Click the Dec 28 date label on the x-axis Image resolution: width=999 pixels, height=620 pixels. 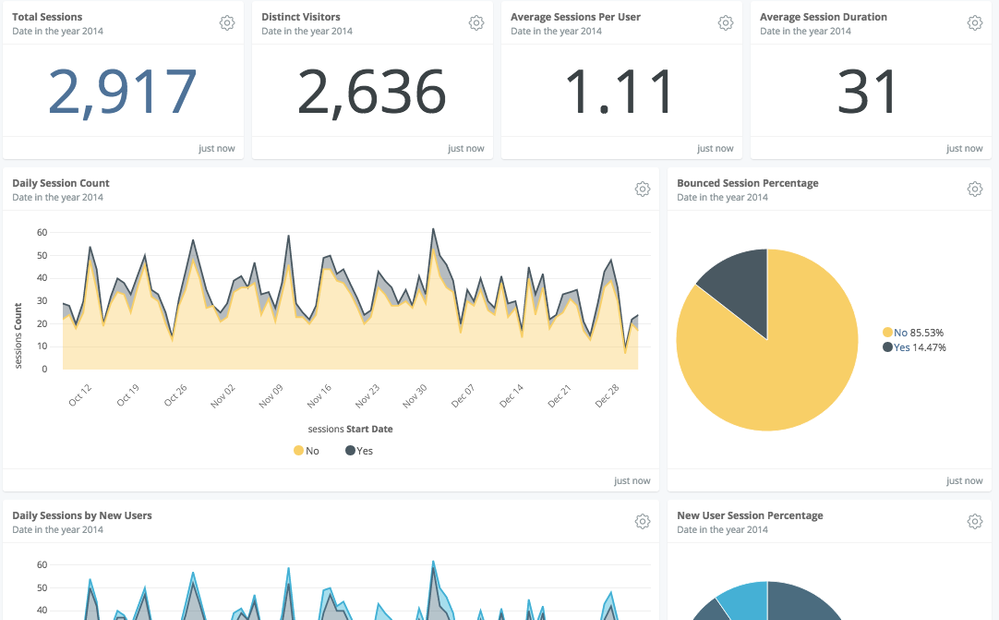click(x=607, y=396)
